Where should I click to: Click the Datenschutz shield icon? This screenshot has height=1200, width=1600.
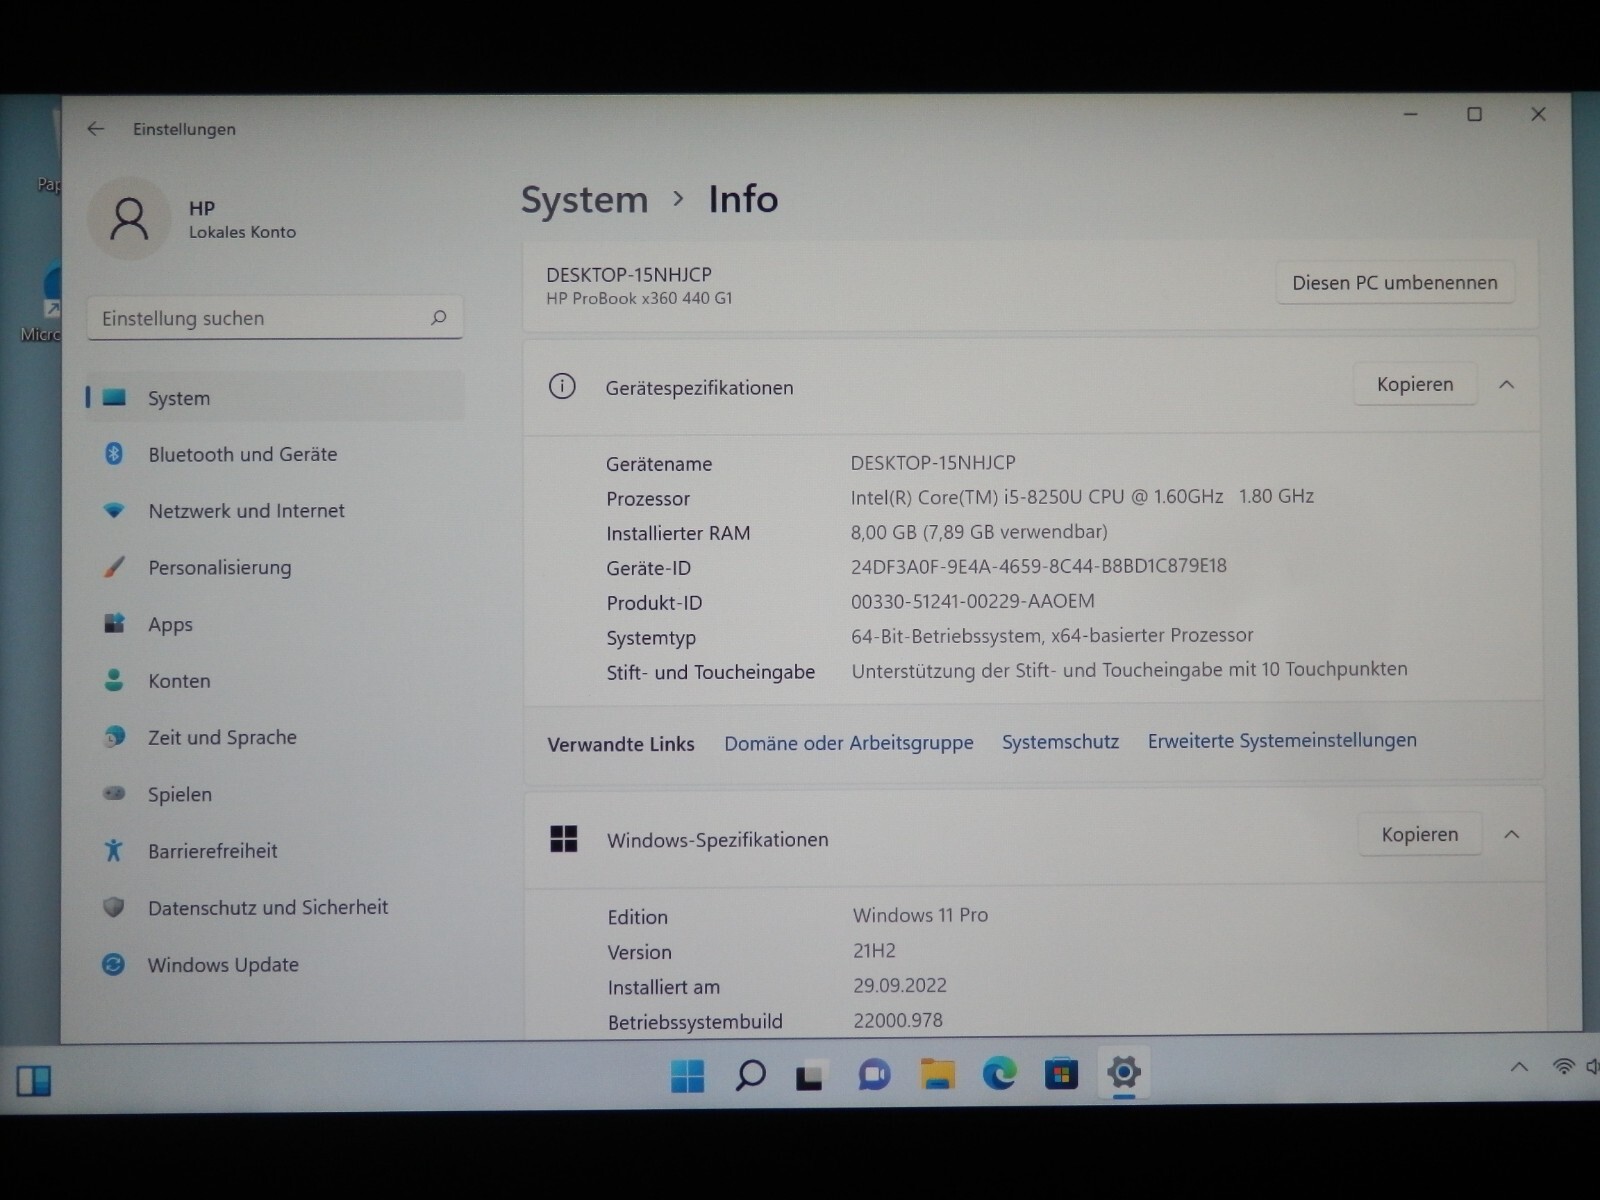(114, 907)
